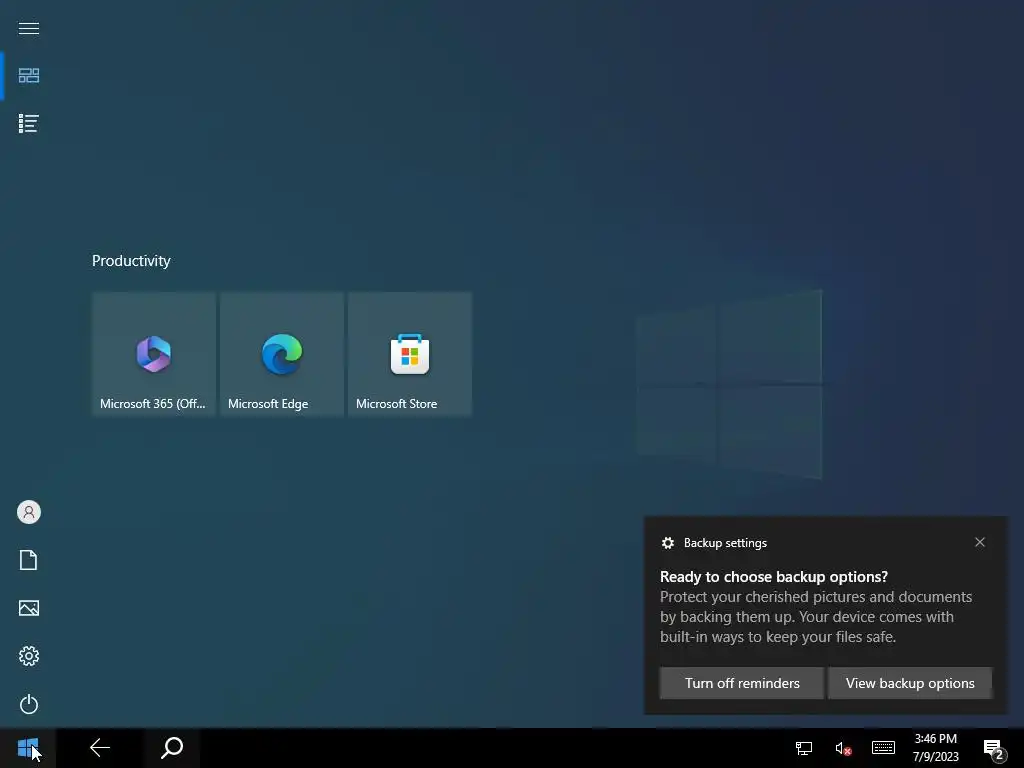
Task: Open Settings gear in Start sidebar
Action: (29, 656)
